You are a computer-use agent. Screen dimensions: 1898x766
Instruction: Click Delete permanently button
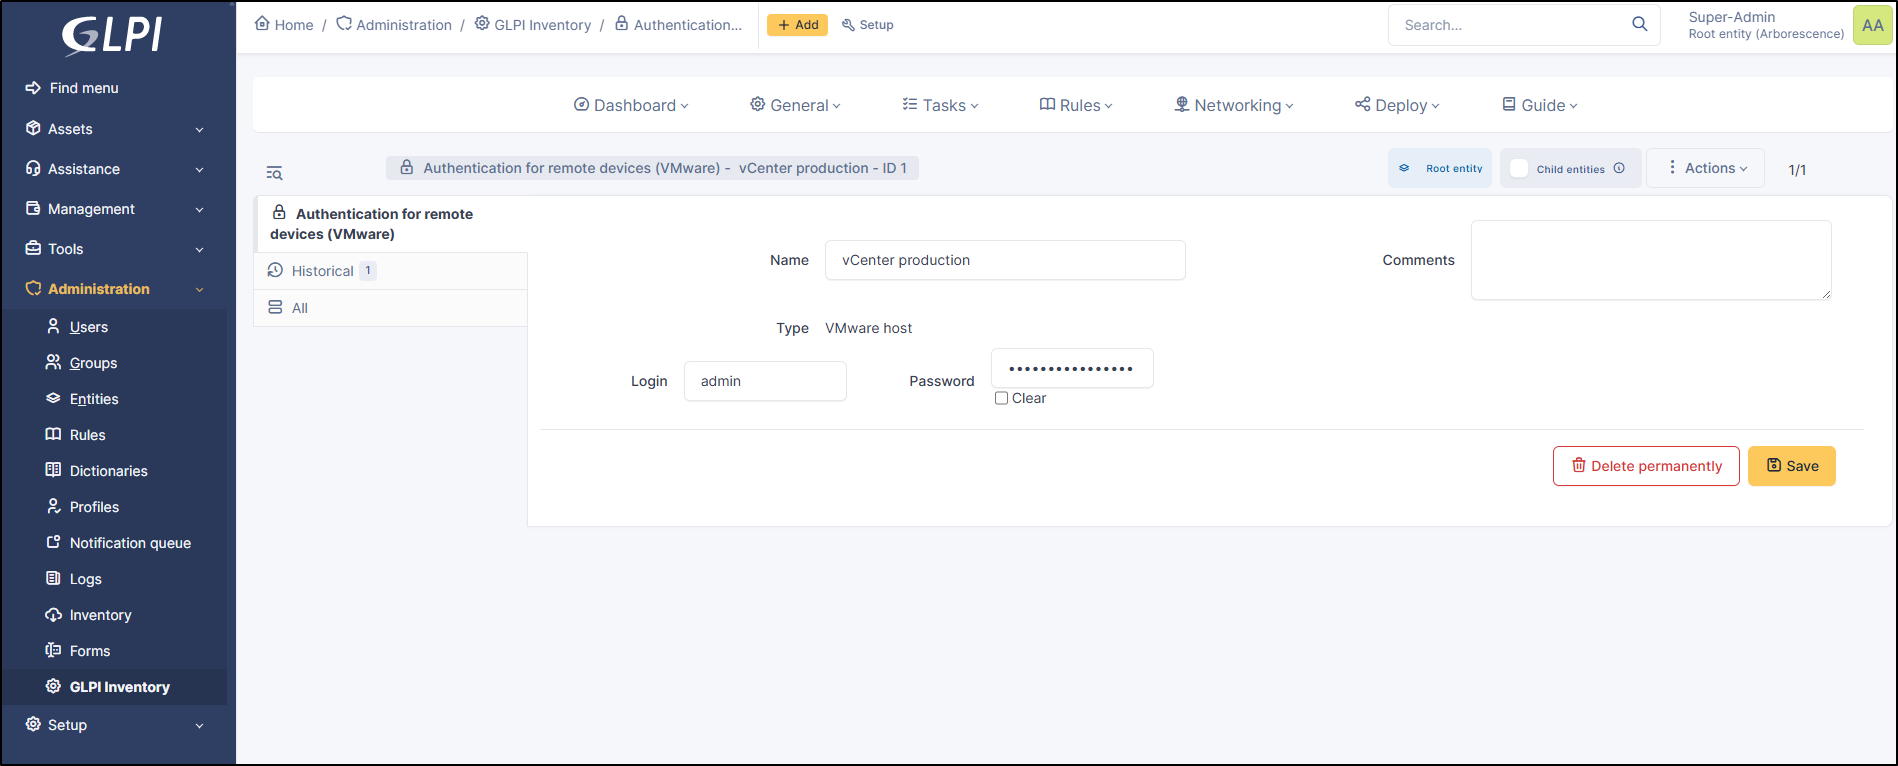click(x=1646, y=466)
